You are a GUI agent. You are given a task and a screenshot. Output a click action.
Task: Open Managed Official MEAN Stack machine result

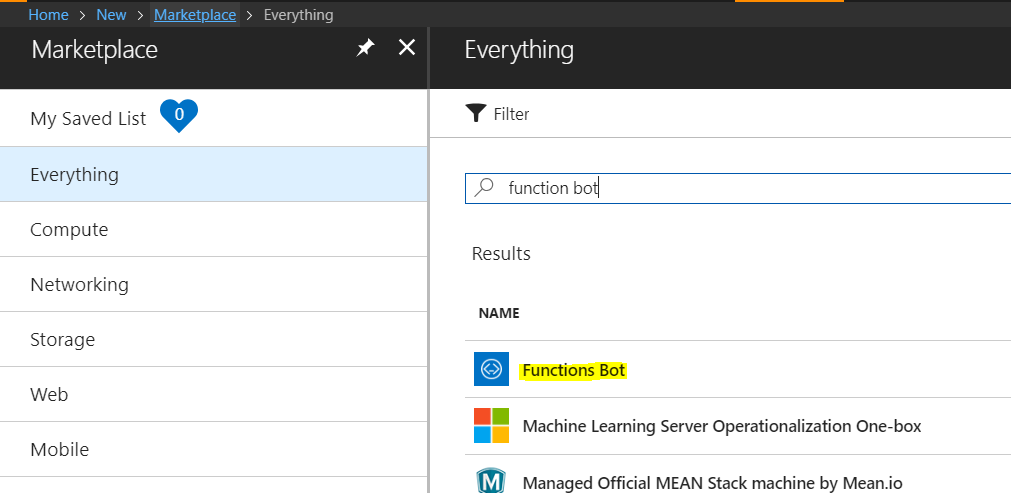coord(712,483)
